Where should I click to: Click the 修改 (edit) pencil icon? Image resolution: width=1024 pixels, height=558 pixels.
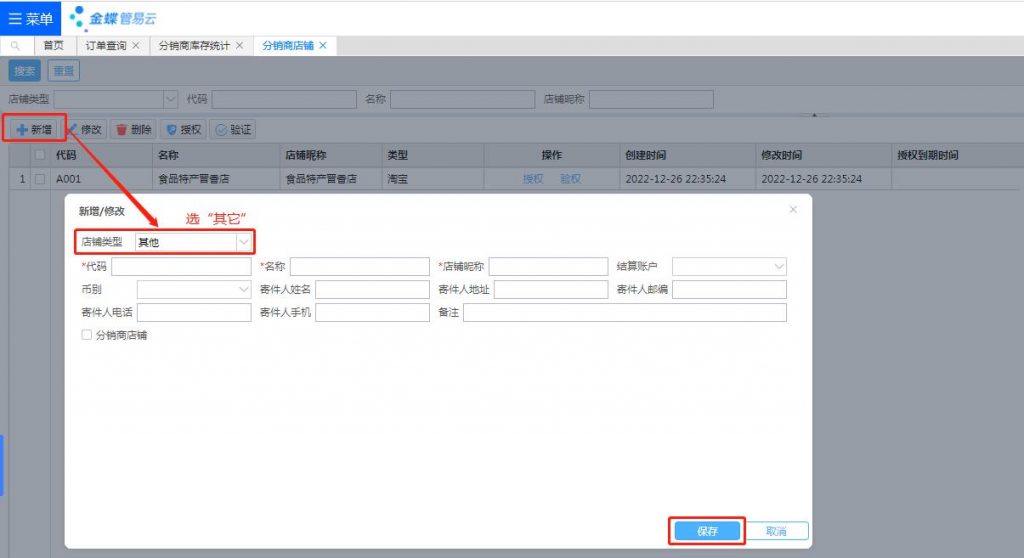click(74, 130)
